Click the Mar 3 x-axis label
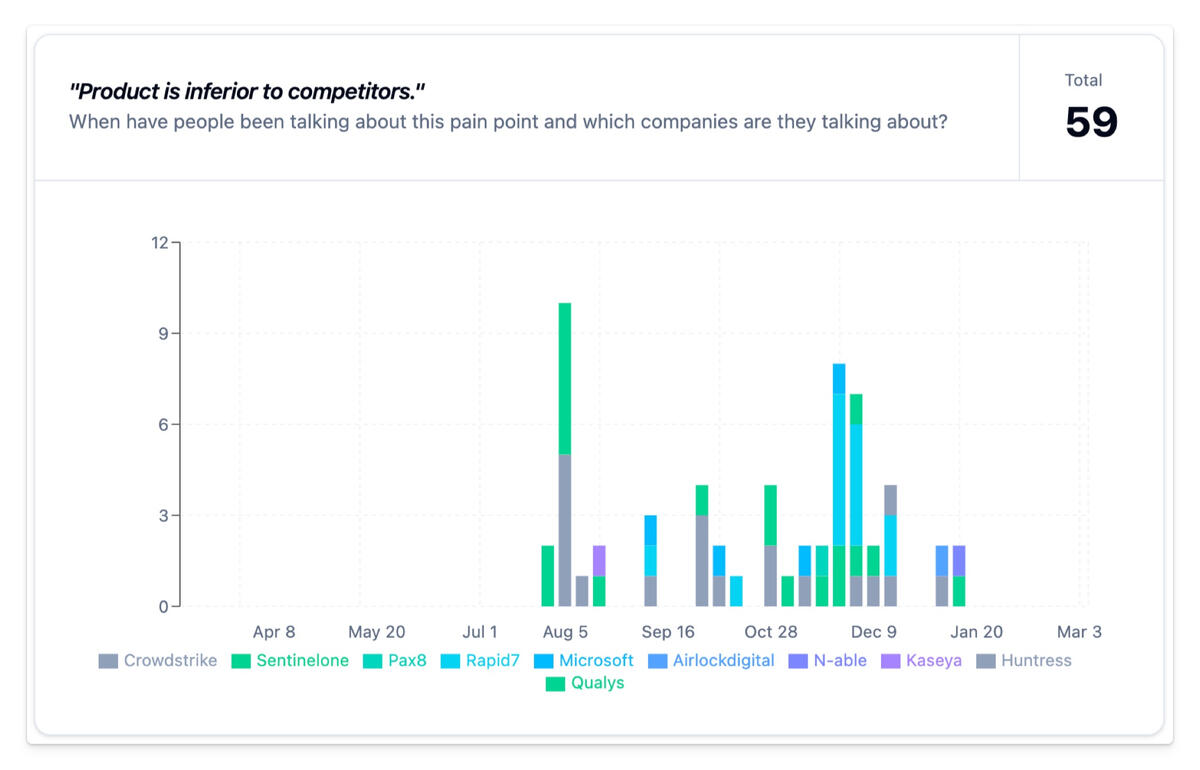Screen dimensions: 1200x770 coord(1079,632)
